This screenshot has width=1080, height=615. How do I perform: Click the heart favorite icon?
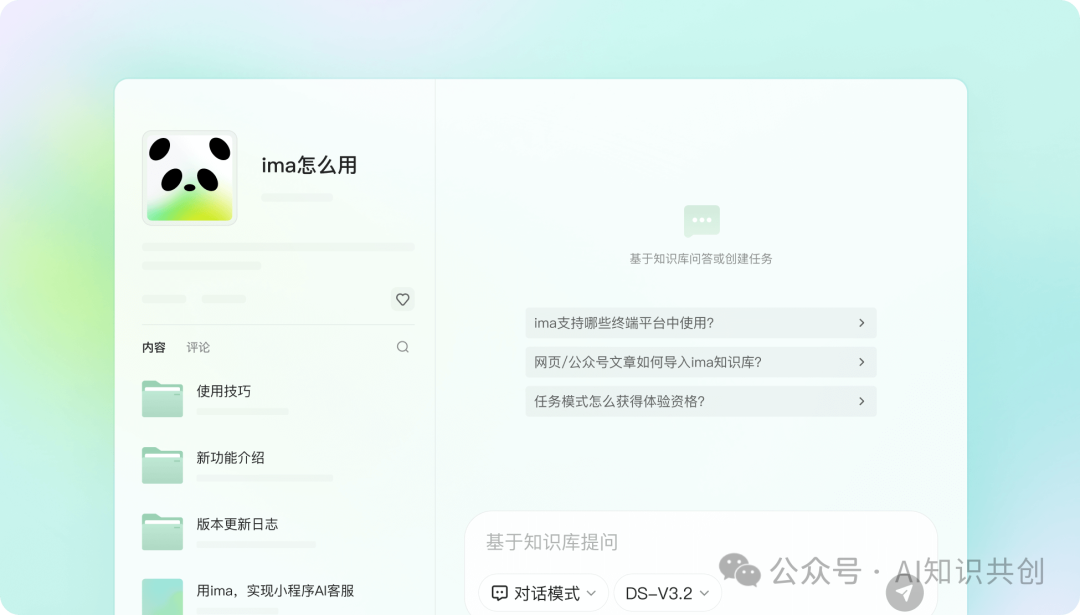[402, 300]
